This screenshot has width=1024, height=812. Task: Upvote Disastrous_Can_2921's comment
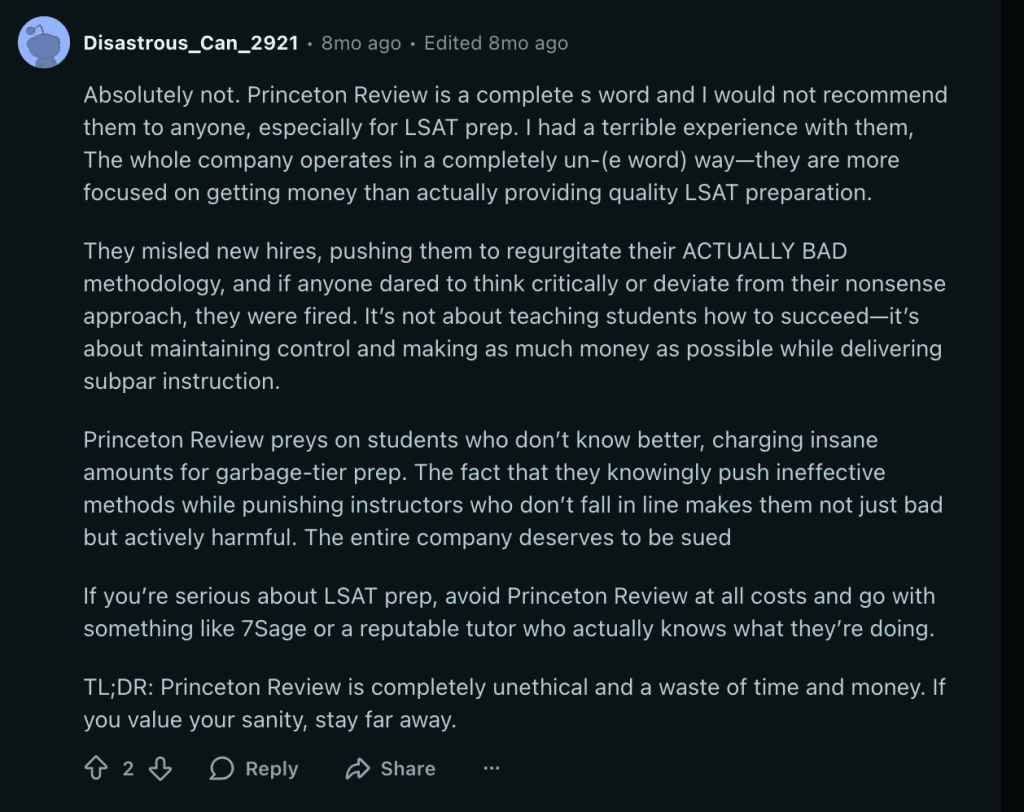pyautogui.click(x=97, y=768)
